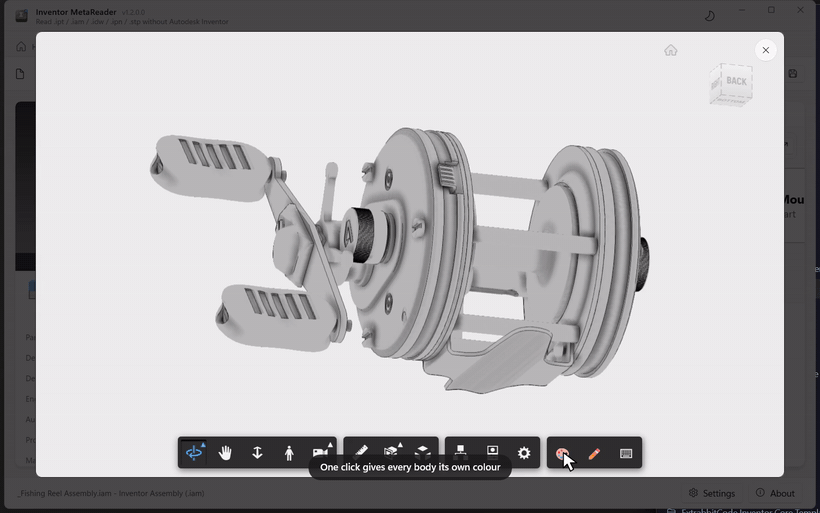The image size is (820, 513).
Task: Click palette icon to colour every body
Action: tap(562, 453)
